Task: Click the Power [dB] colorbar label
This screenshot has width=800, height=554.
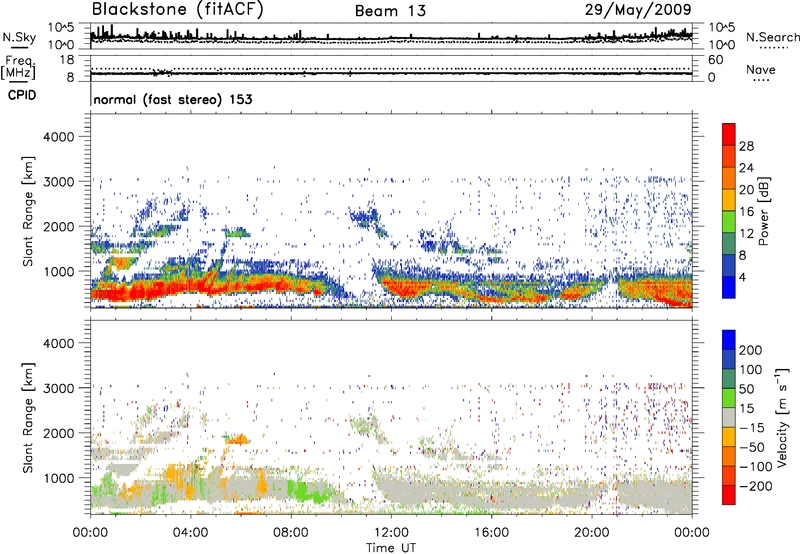Action: pyautogui.click(x=763, y=211)
